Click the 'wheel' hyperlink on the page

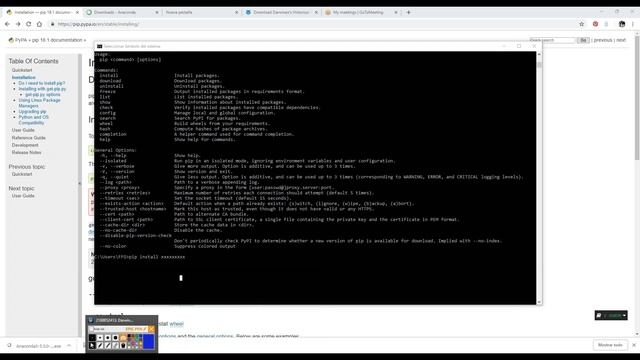tap(176, 324)
